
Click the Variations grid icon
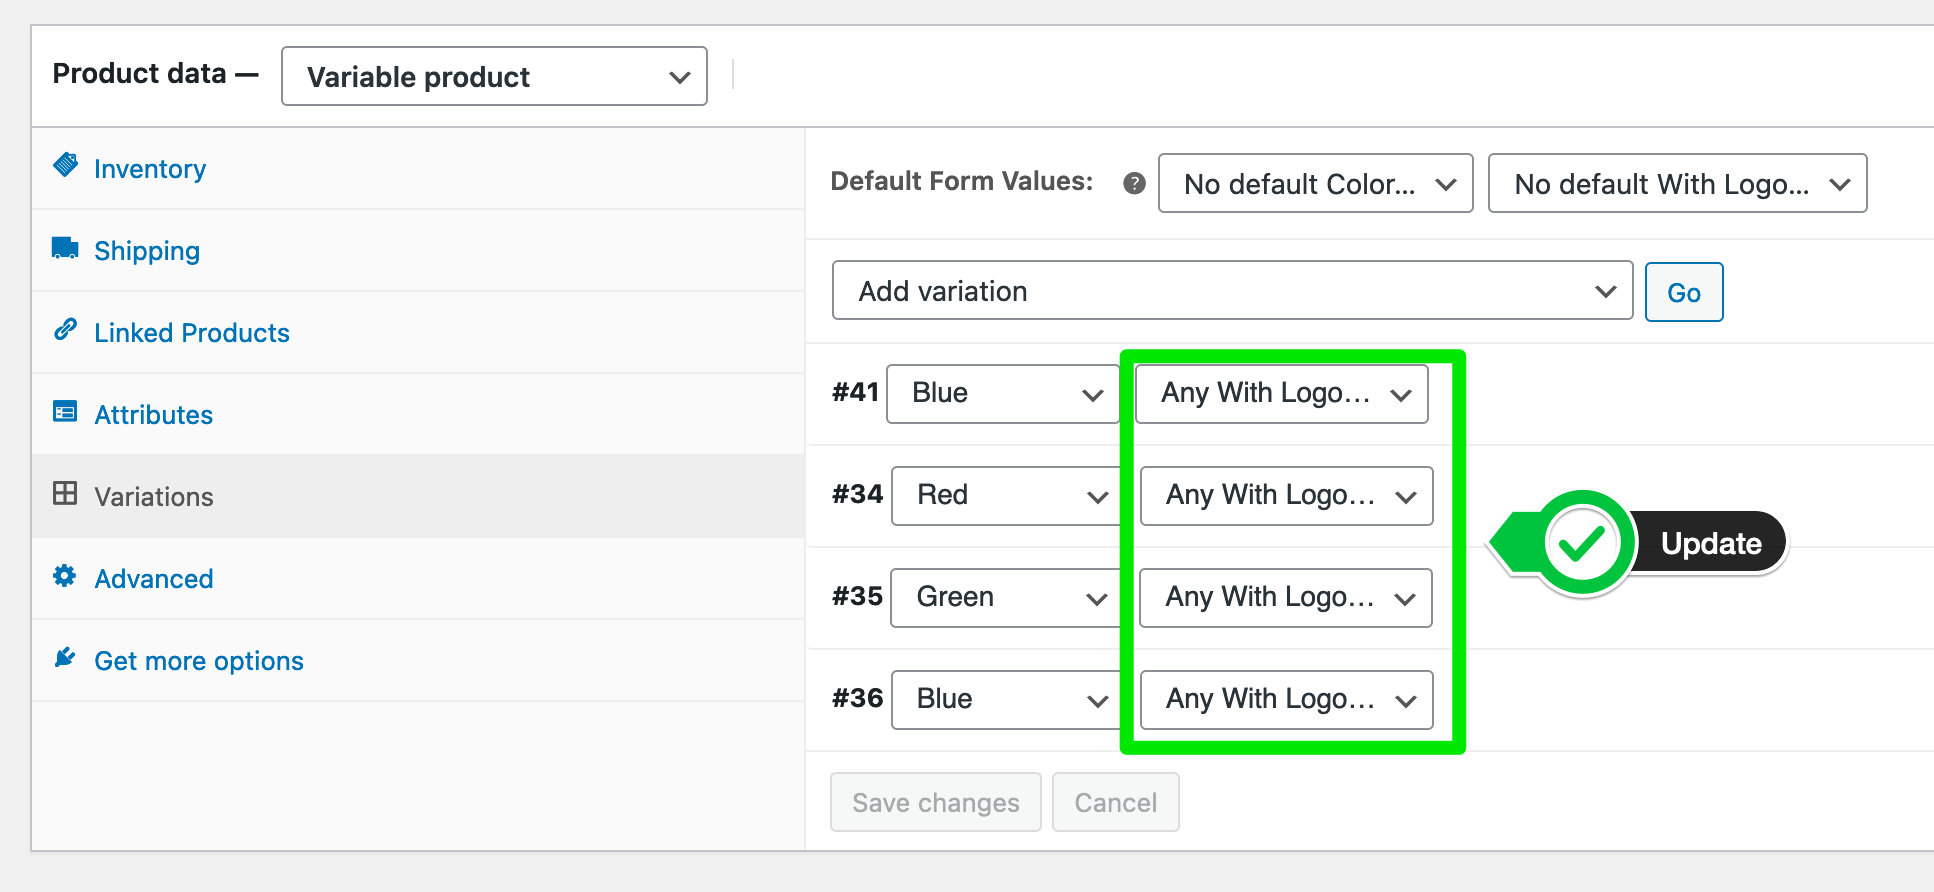point(65,493)
